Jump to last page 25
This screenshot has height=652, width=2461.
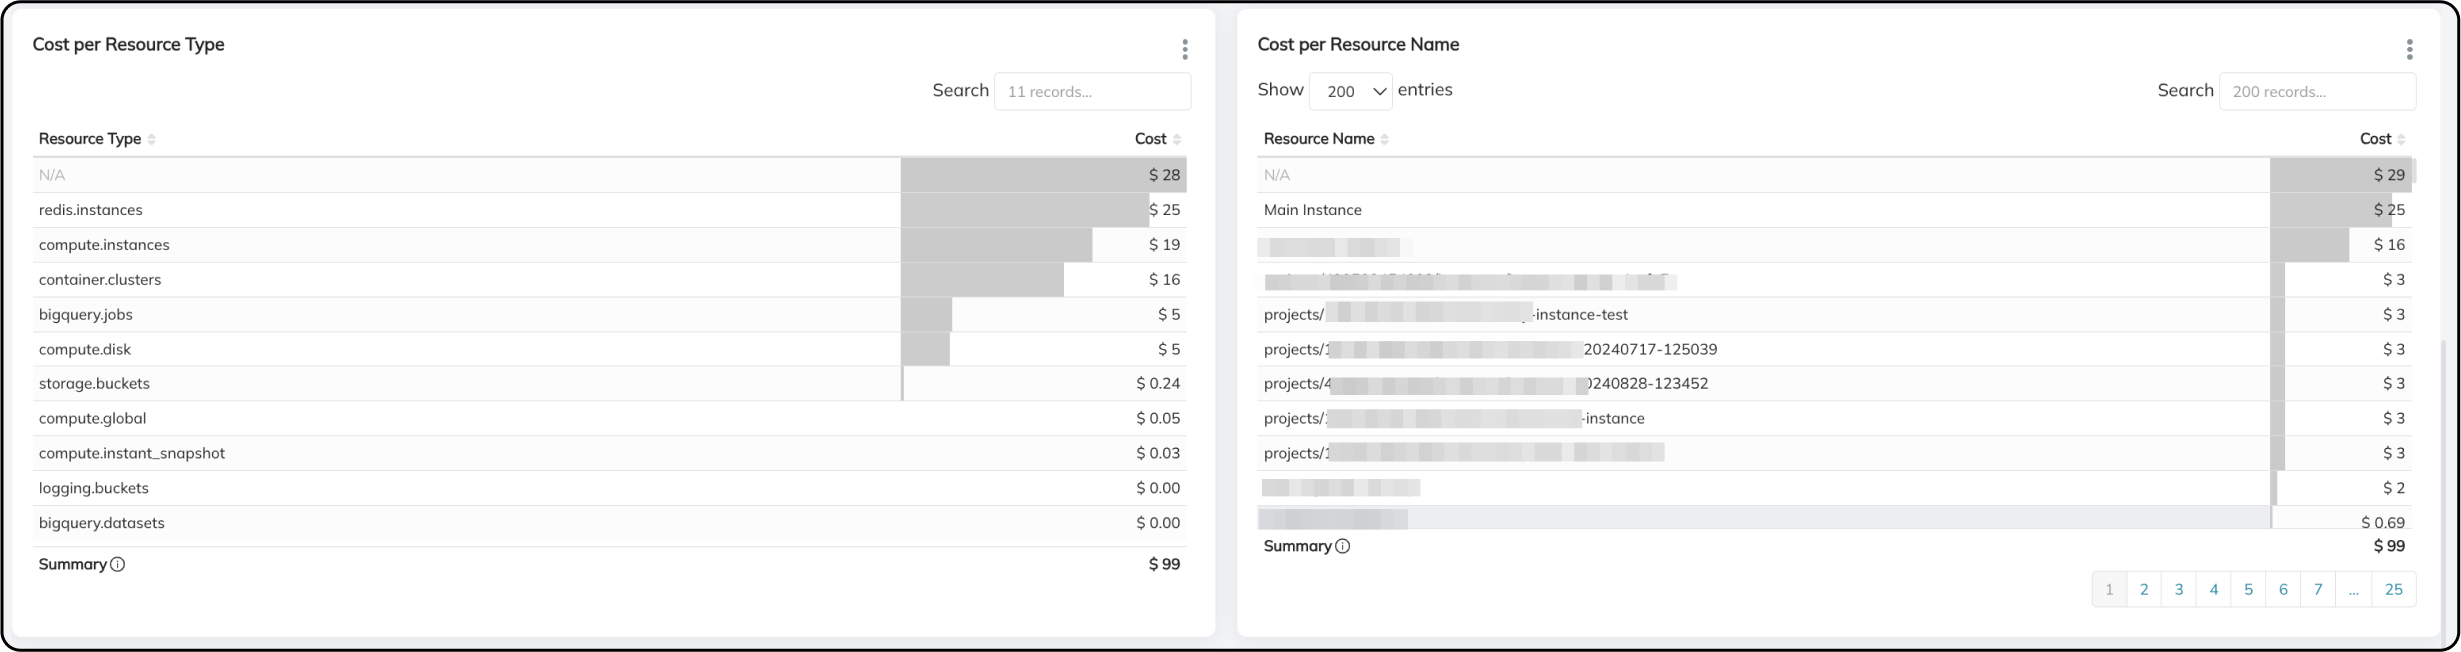pos(2393,589)
